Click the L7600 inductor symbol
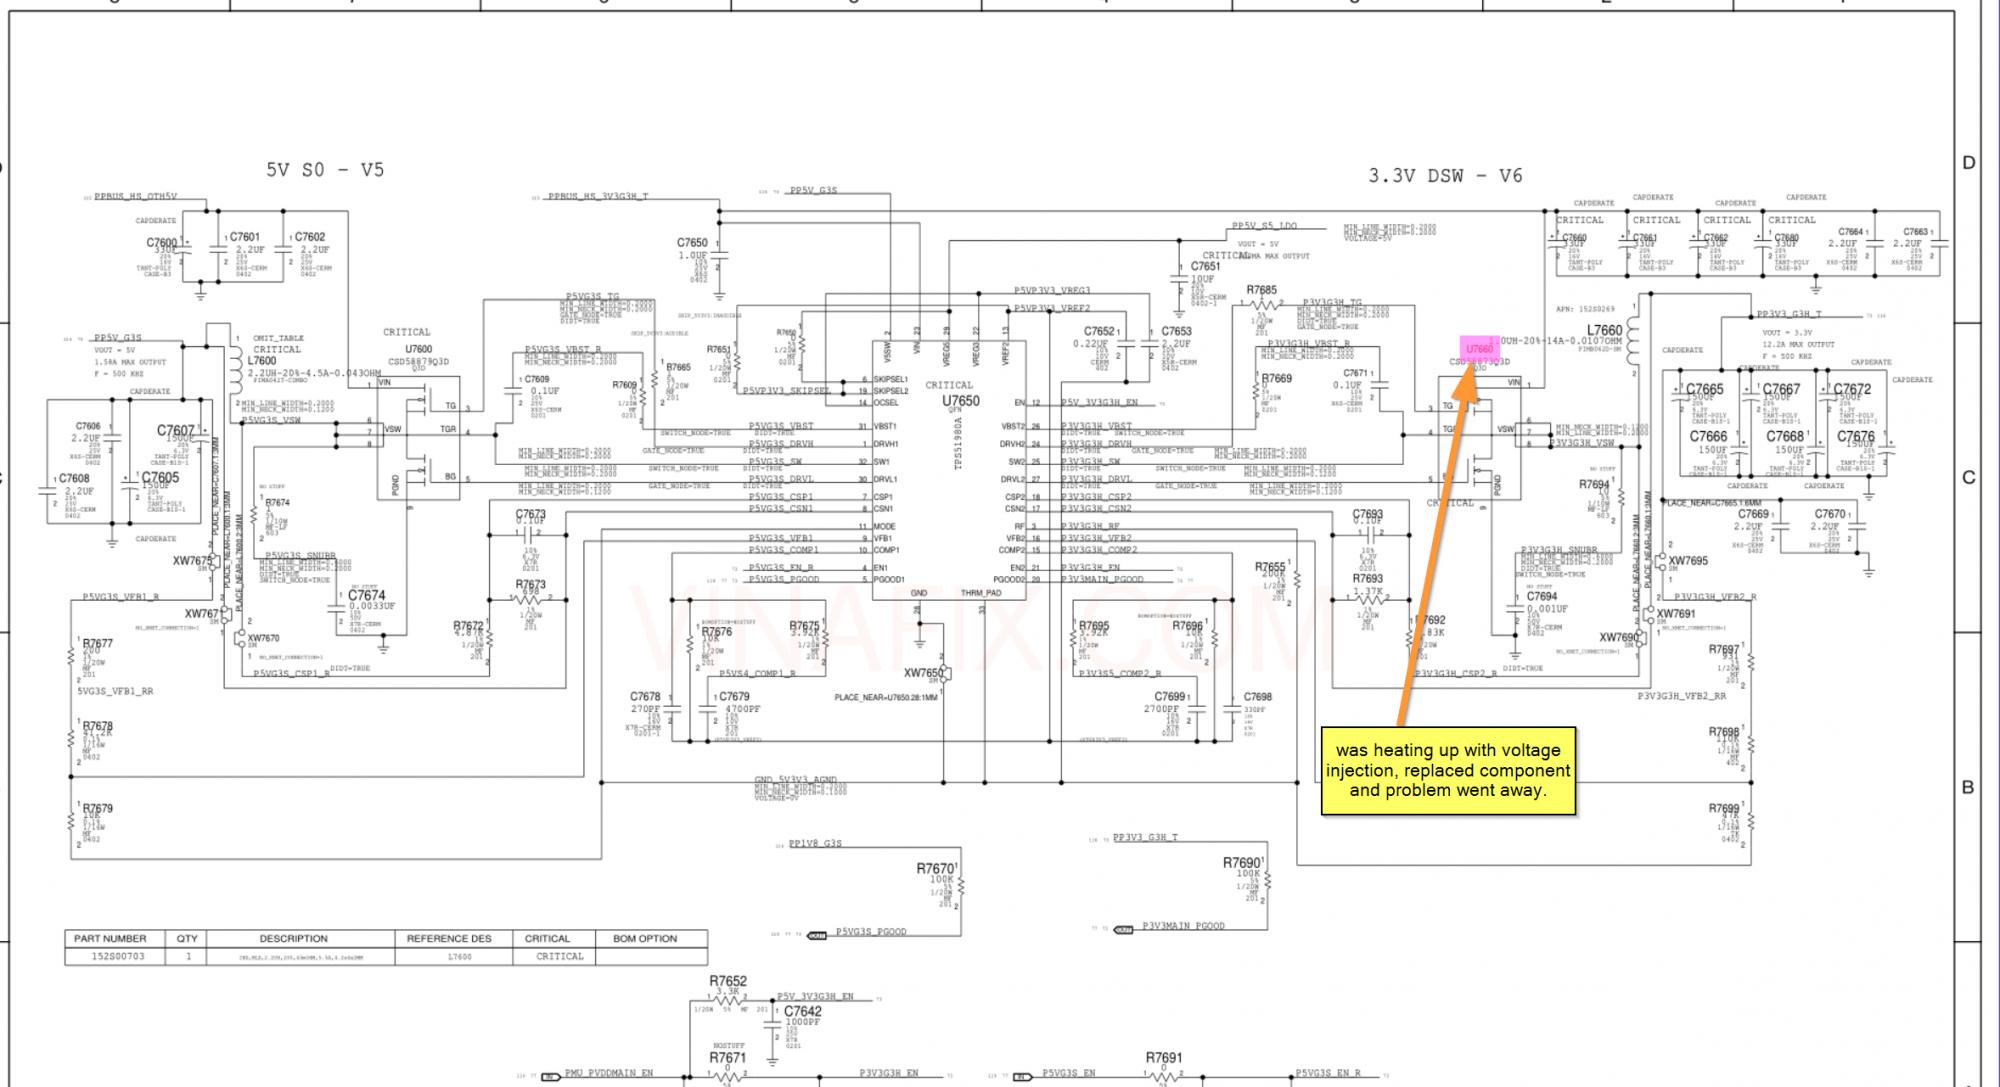The image size is (2000, 1087). (236, 371)
